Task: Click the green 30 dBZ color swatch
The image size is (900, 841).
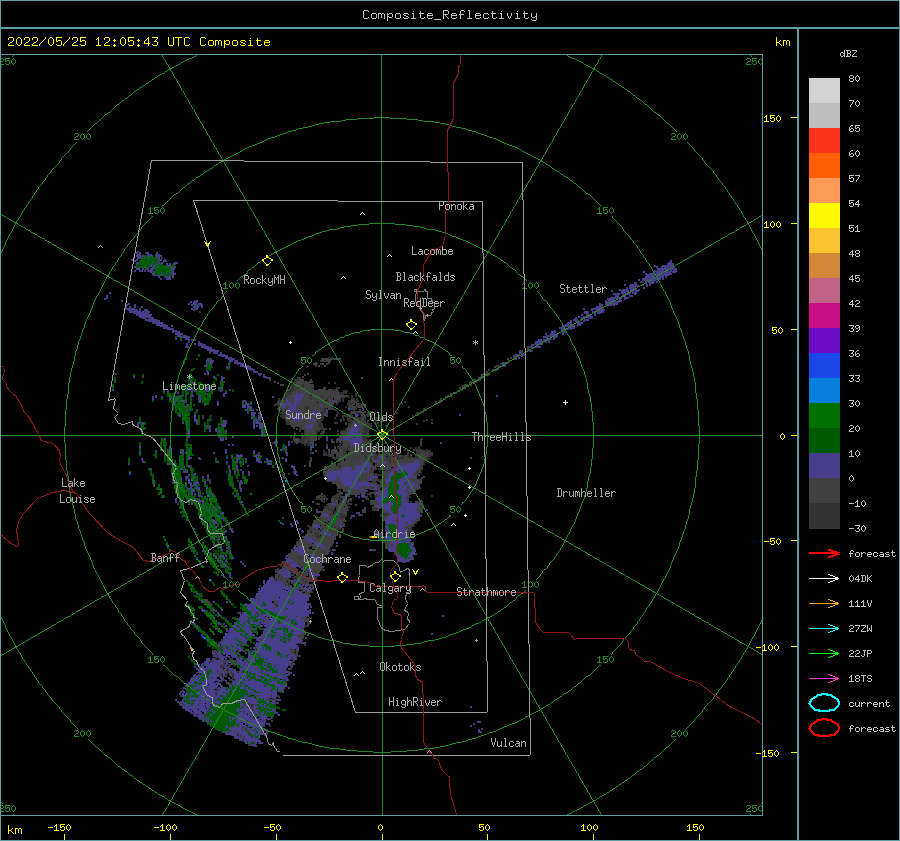Action: click(x=824, y=416)
